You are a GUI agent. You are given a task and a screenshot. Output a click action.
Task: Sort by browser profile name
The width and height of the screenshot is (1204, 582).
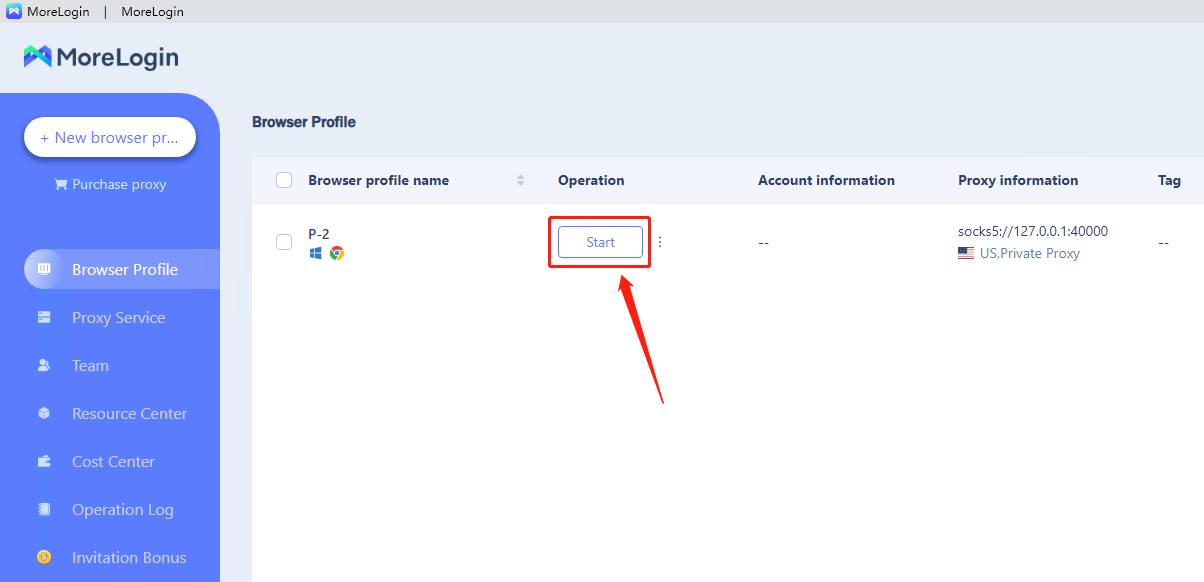point(520,180)
